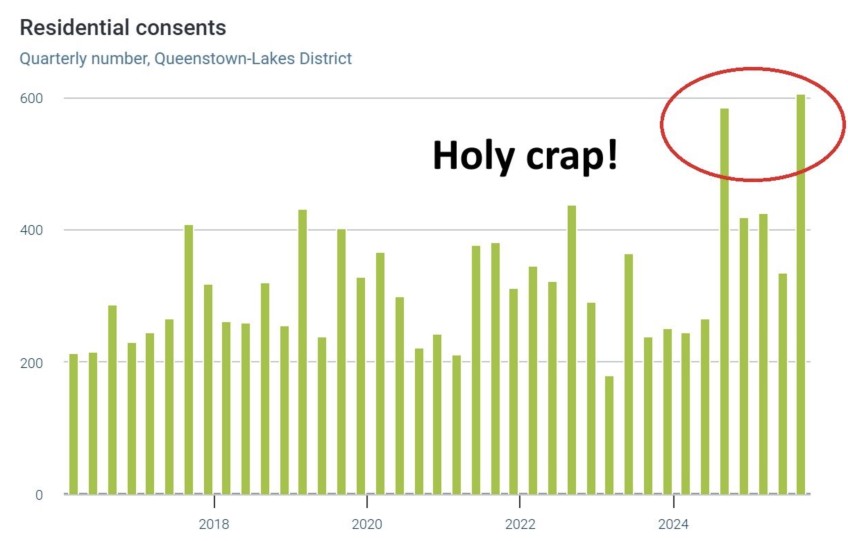Select the second-tallest bar inside red circle
The image size is (848, 541).
point(724,301)
